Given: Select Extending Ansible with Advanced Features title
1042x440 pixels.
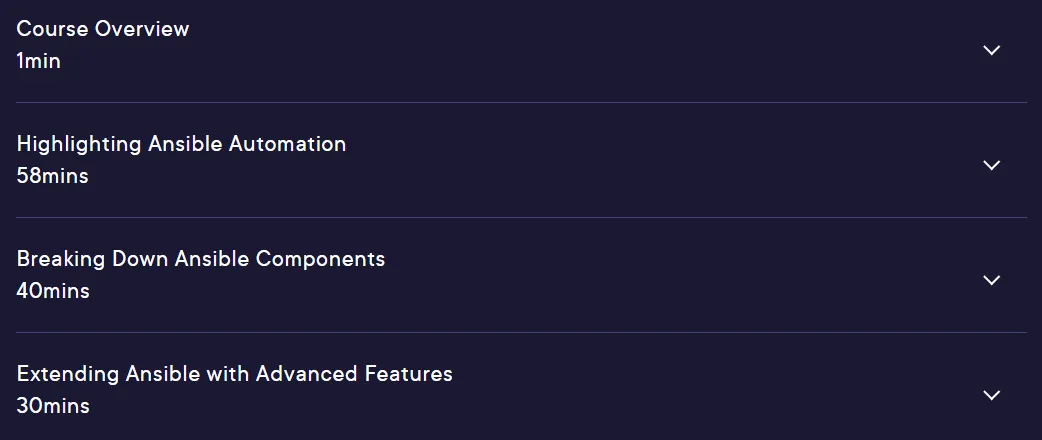Looking at the screenshot, I should (235, 374).
